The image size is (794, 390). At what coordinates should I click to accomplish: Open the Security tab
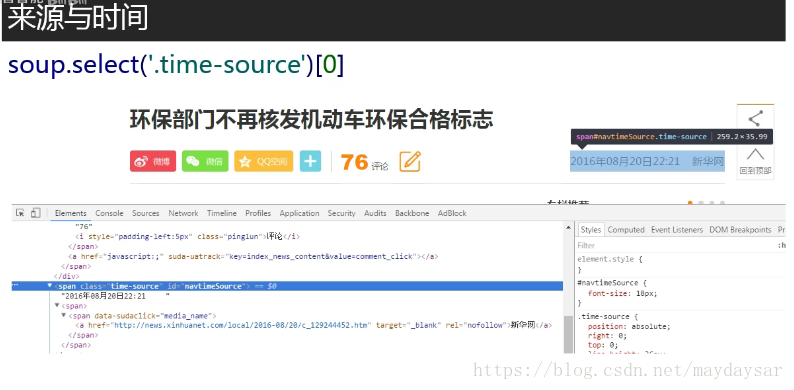click(x=342, y=213)
